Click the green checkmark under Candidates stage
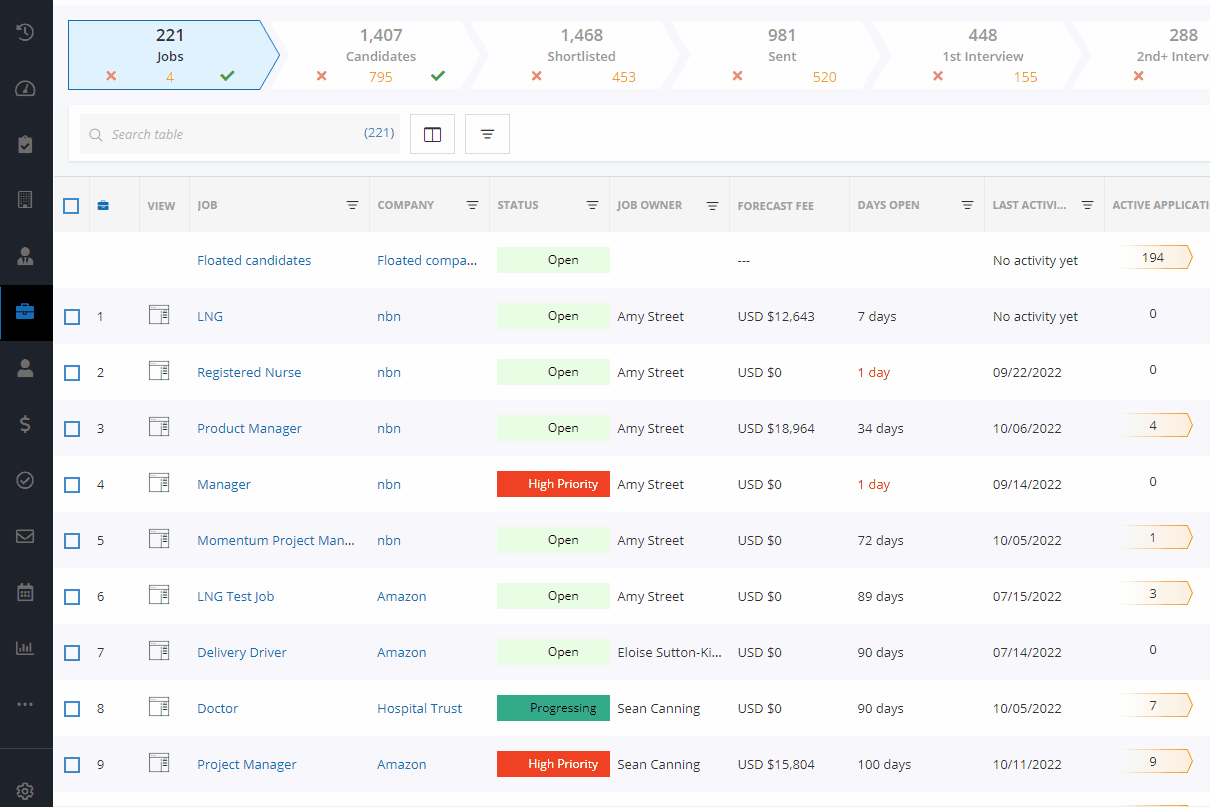The width and height of the screenshot is (1210, 807). pyautogui.click(x=438, y=76)
